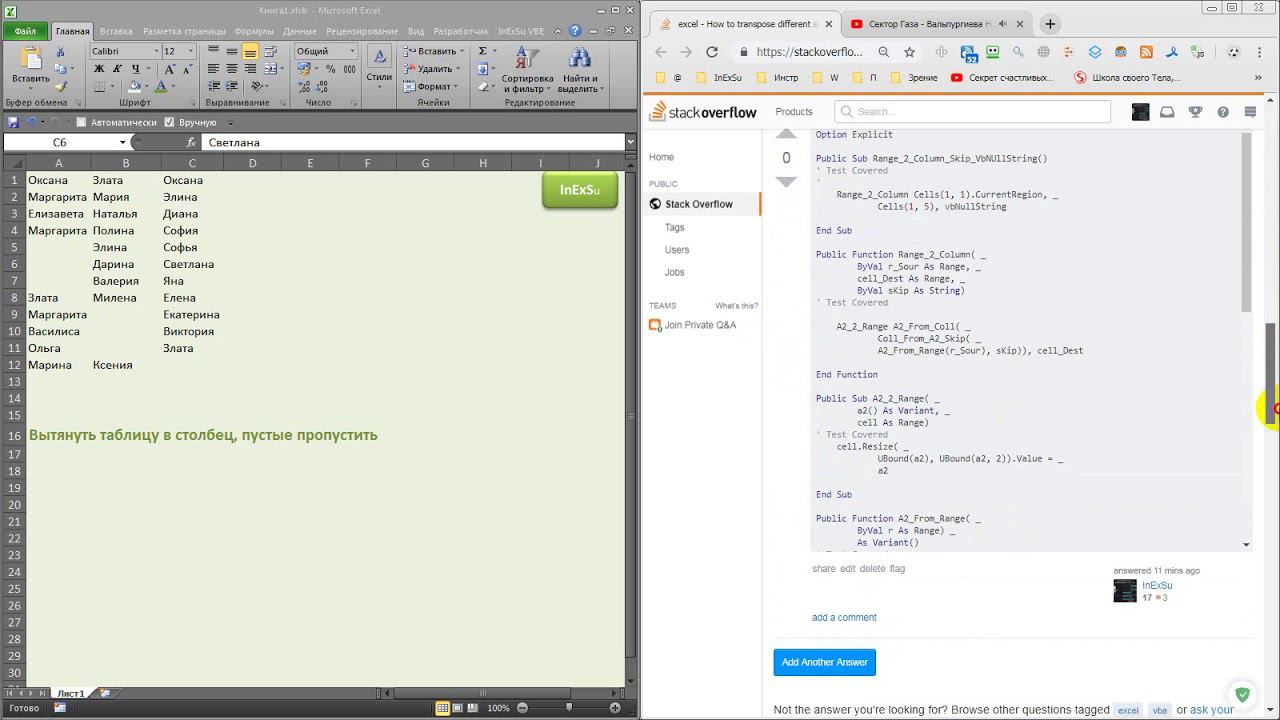Switch to the Разработчик ribbon tab

(x=461, y=31)
